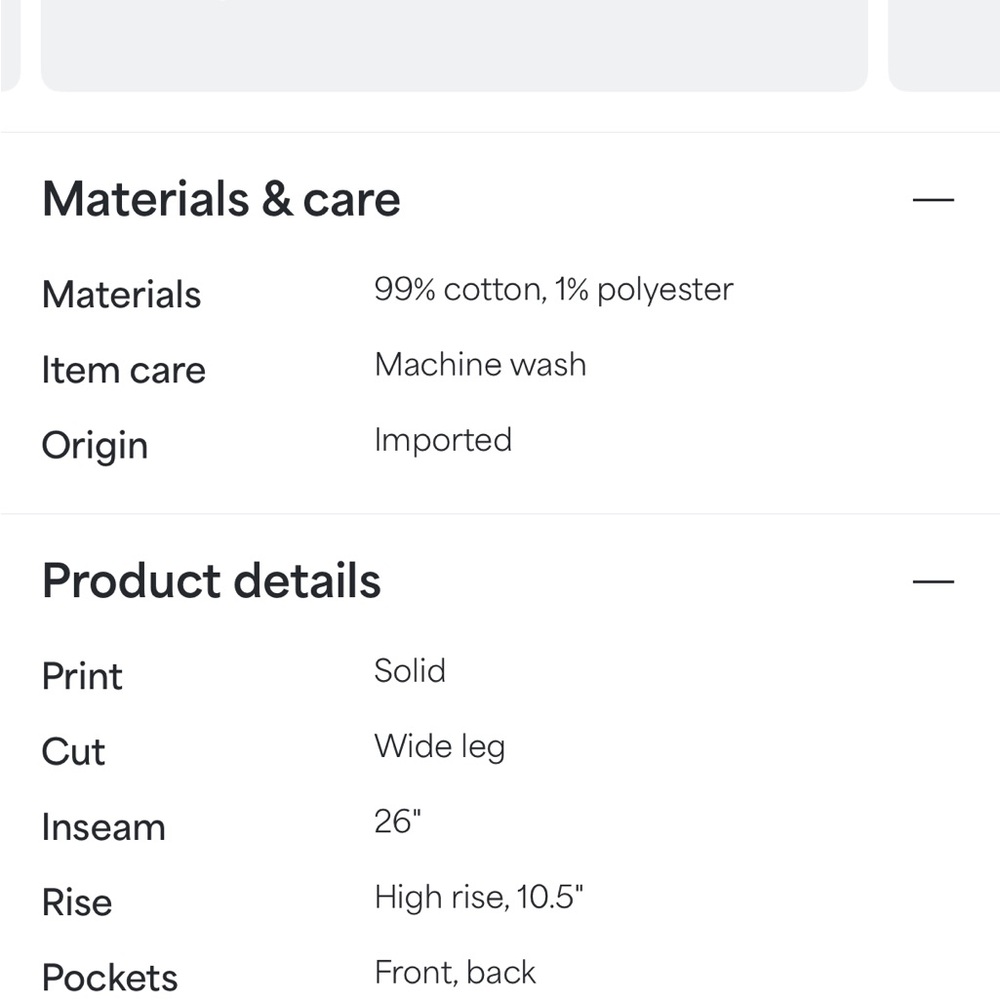The image size is (1000, 1000).
Task: Click the Wide leg value
Action: tap(439, 747)
